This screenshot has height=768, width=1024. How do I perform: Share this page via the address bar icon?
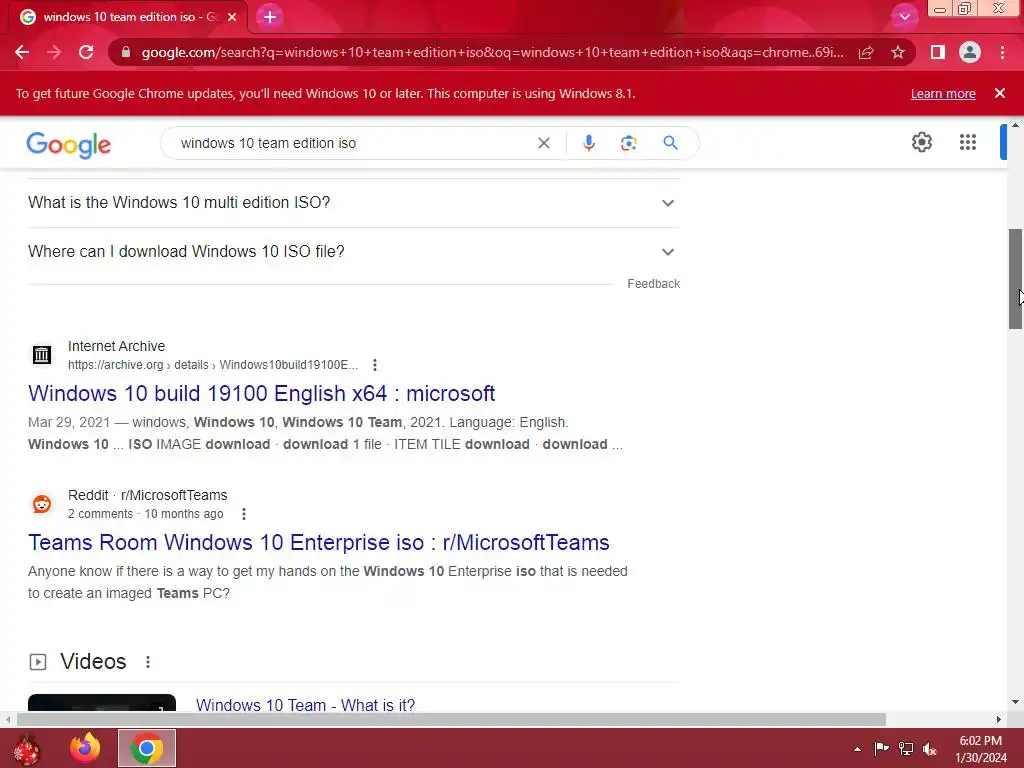pos(866,52)
